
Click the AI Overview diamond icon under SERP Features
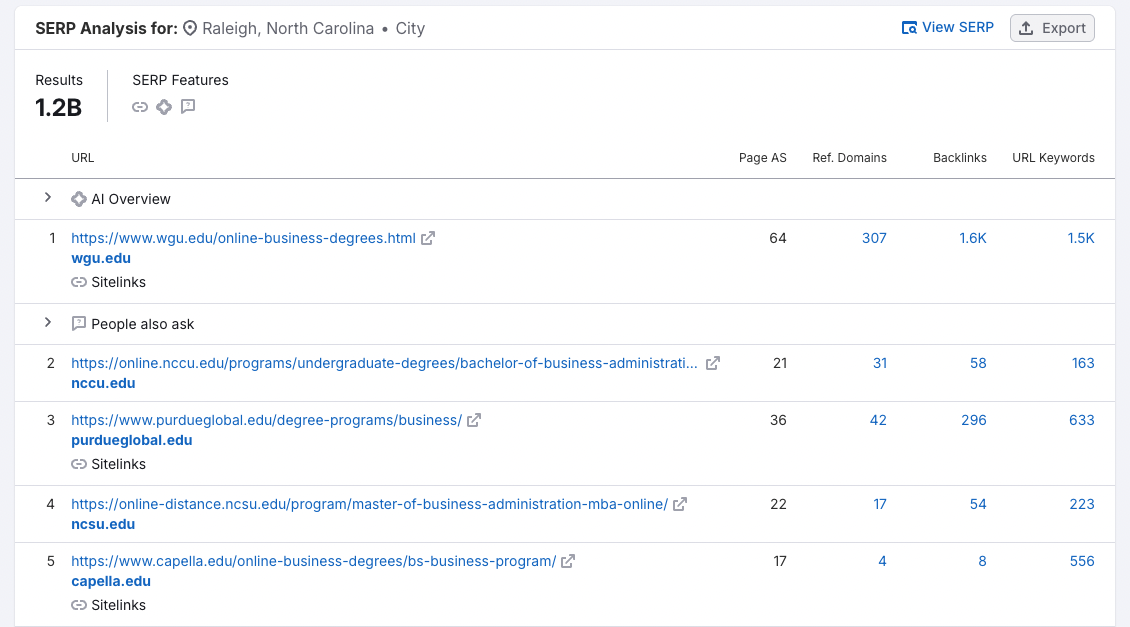point(164,107)
